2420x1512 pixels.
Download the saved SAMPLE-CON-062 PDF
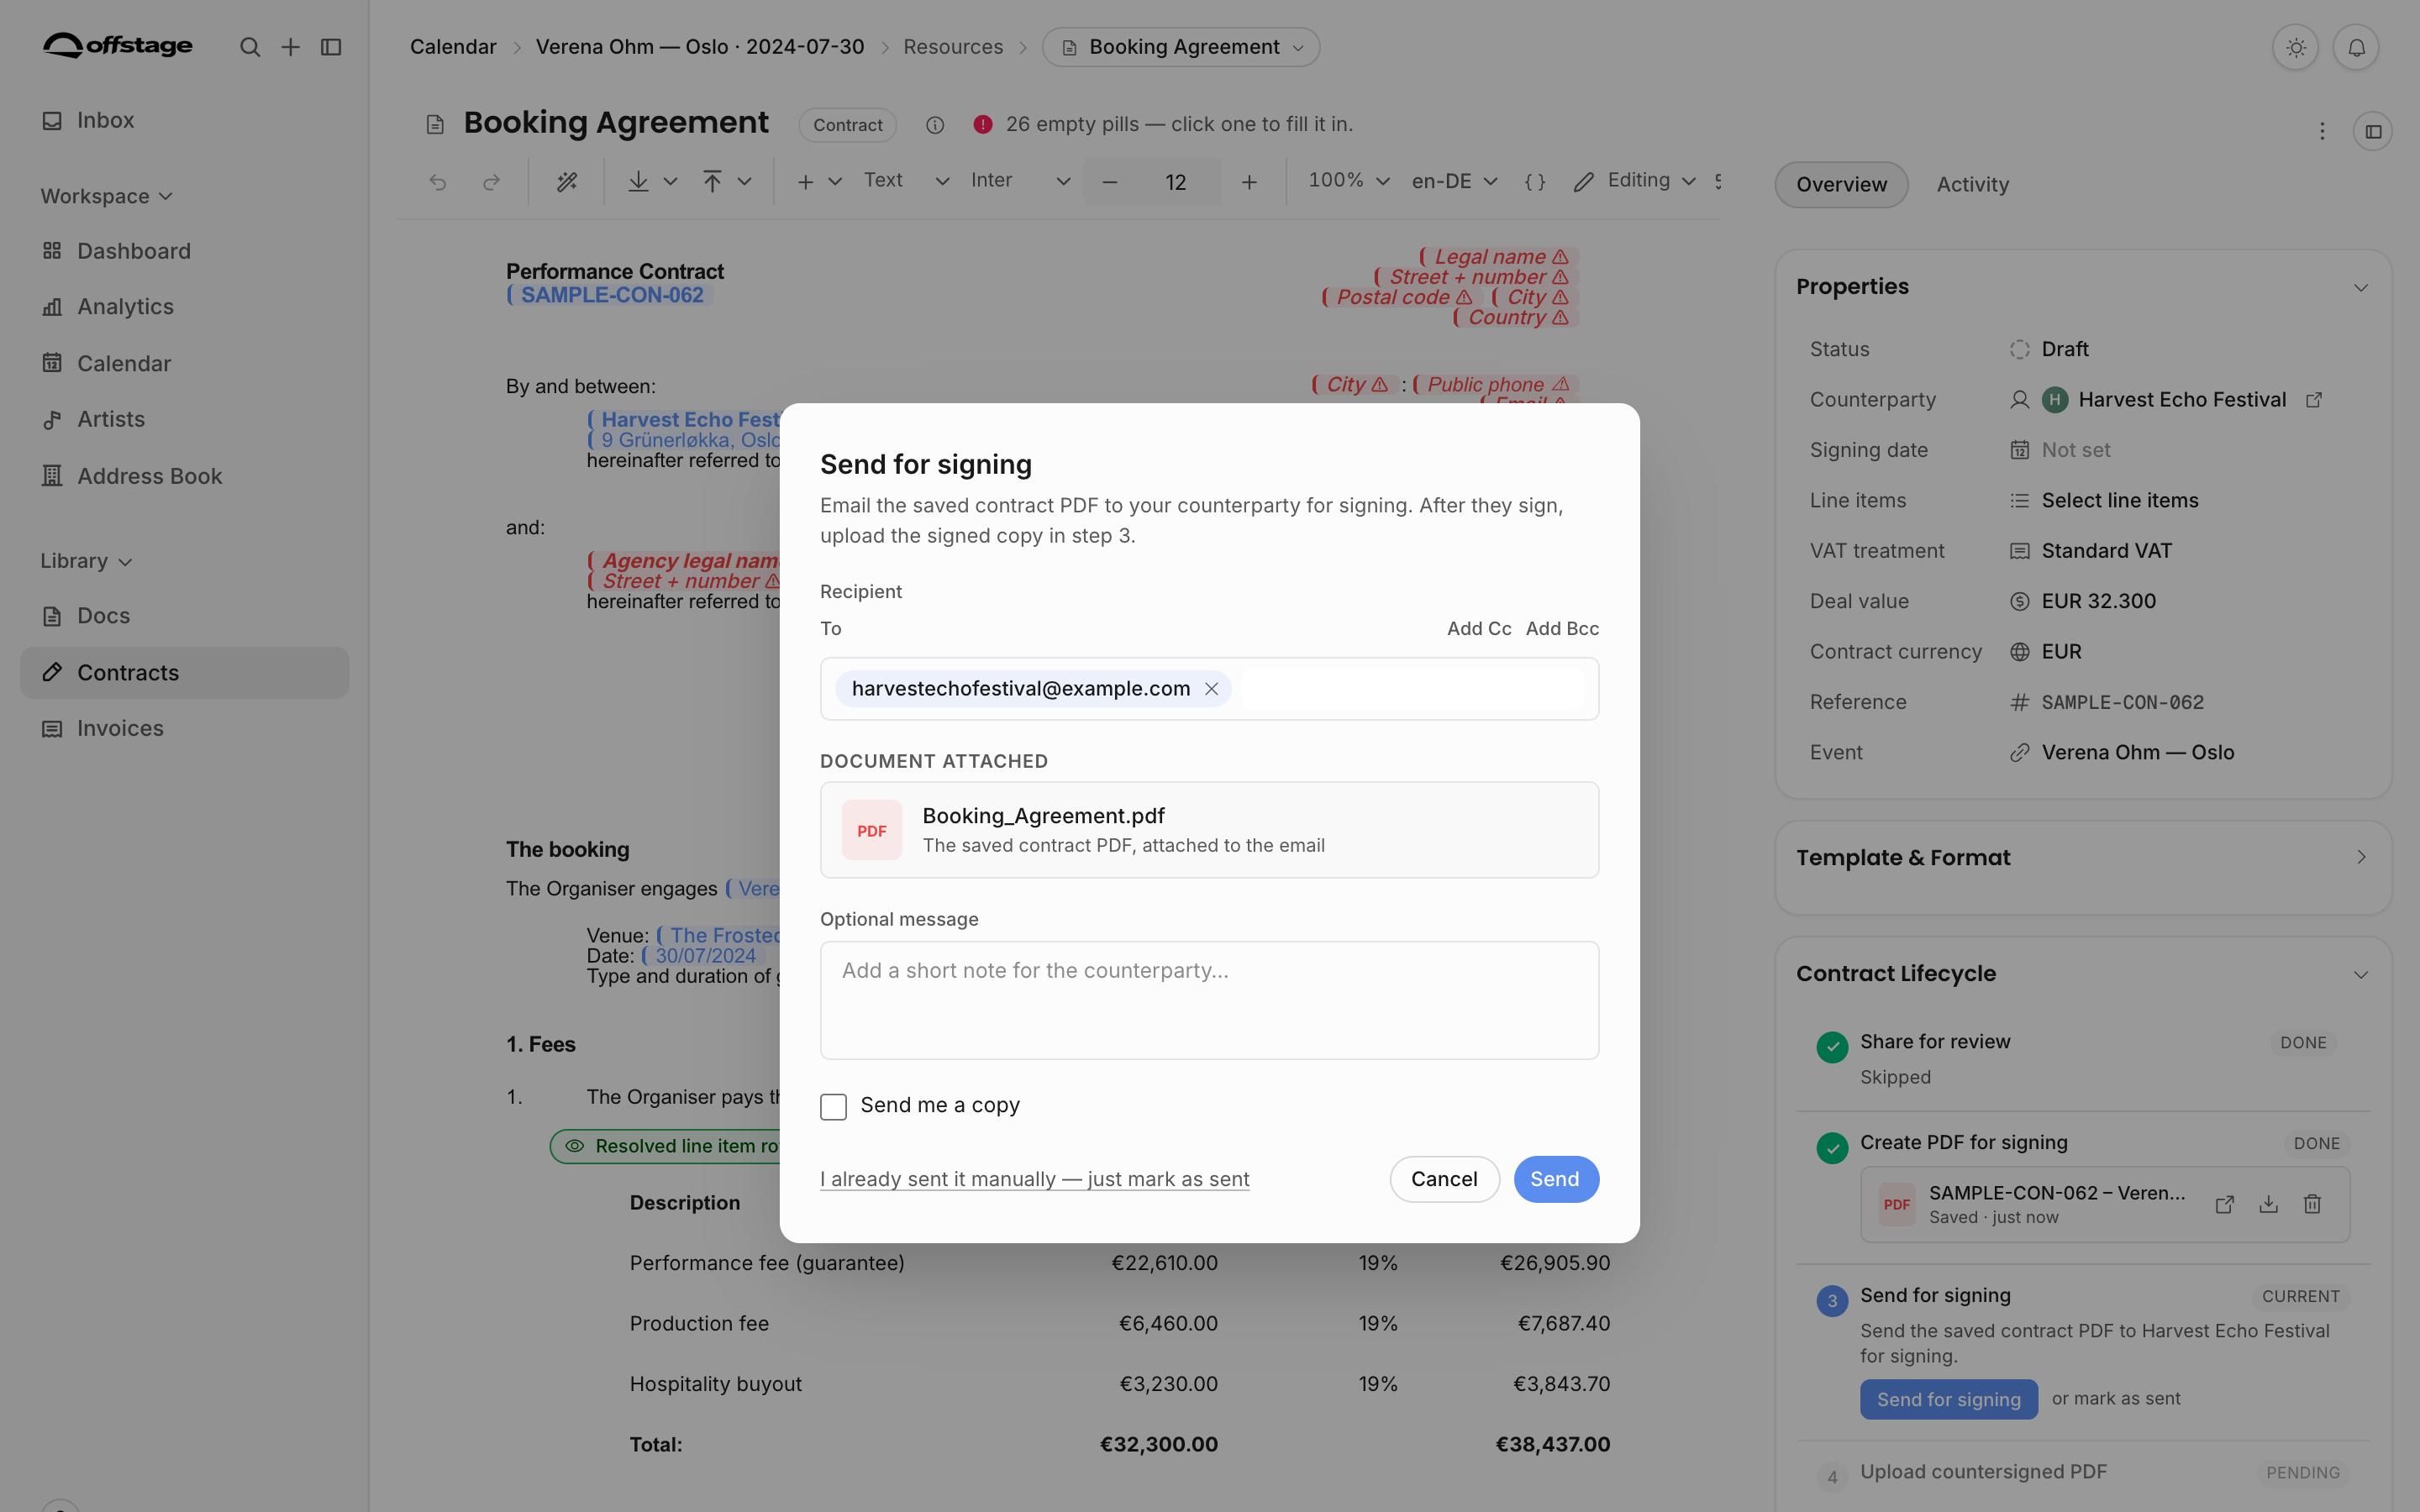pyautogui.click(x=2268, y=1204)
